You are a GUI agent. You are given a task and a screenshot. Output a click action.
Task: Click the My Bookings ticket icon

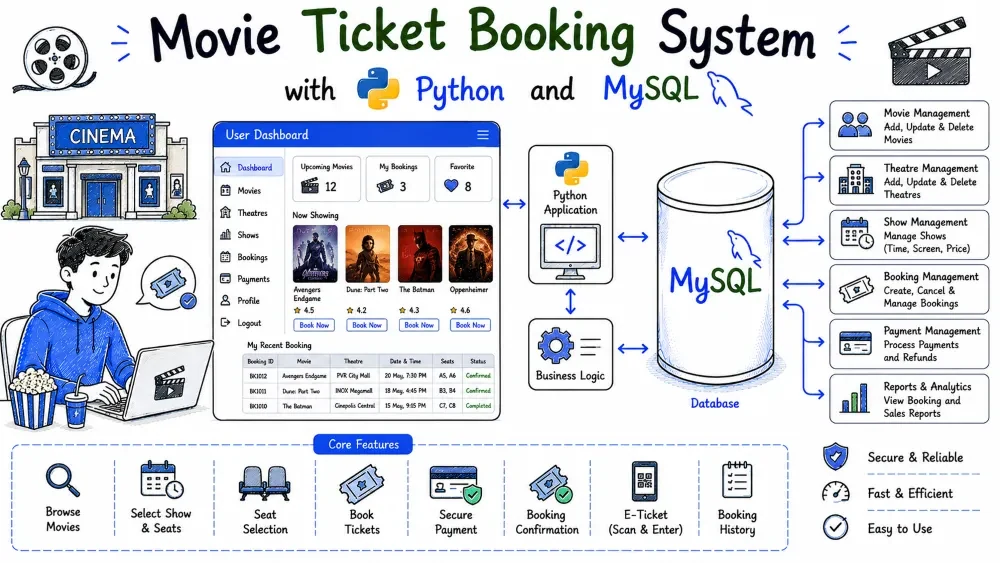point(385,186)
